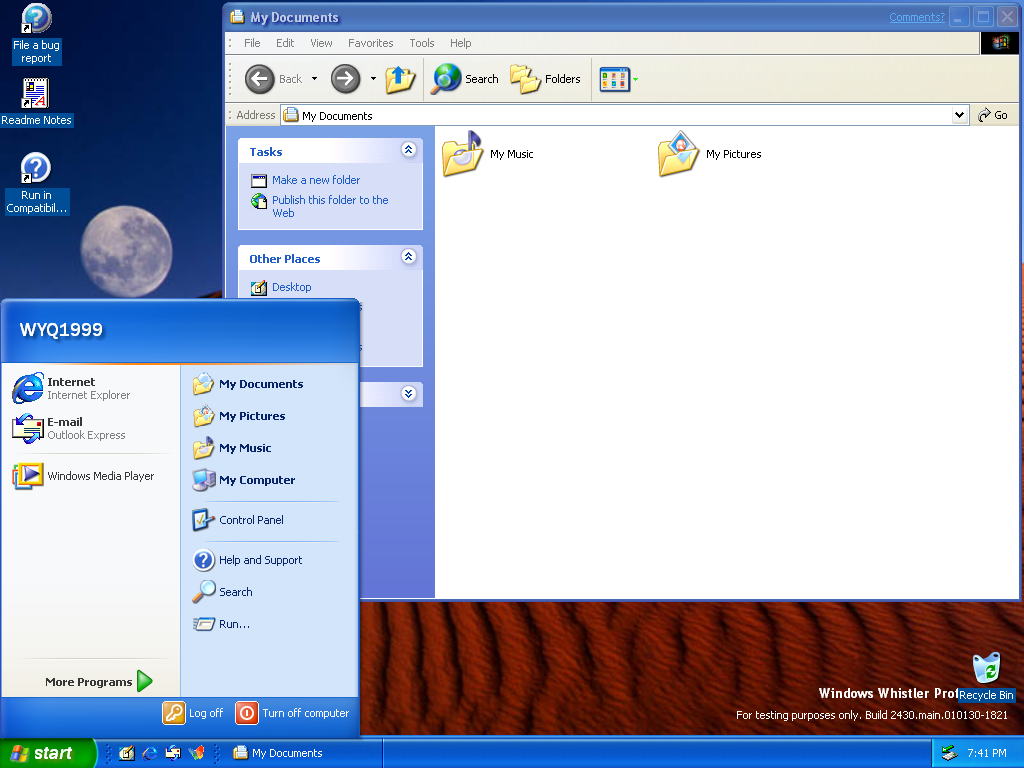The height and width of the screenshot is (768, 1024).
Task: Open the Tools menu
Action: [x=422, y=43]
